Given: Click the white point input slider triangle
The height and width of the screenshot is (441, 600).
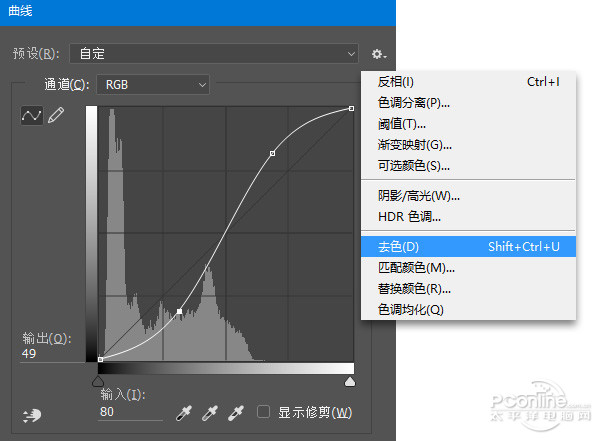Looking at the screenshot, I should coord(350,381).
